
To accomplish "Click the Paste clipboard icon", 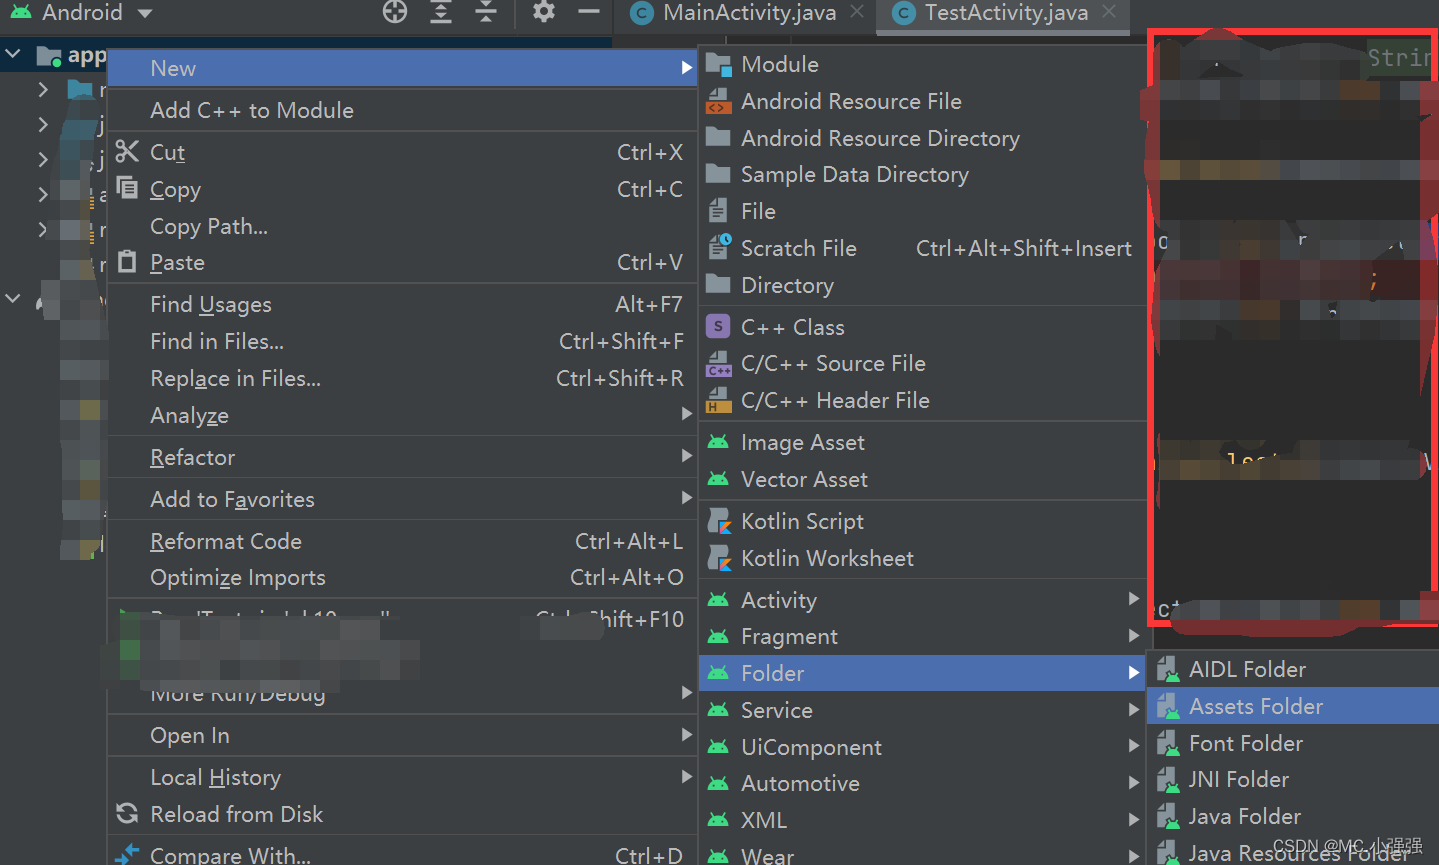I will [x=127, y=262].
